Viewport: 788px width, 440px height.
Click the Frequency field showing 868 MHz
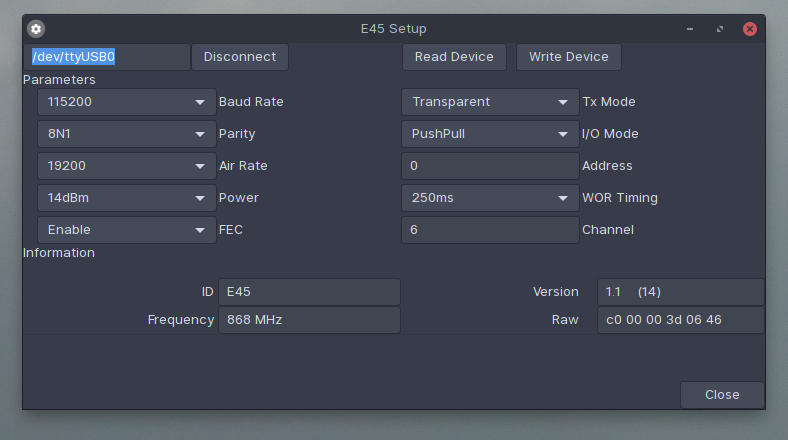pyautogui.click(x=309, y=320)
